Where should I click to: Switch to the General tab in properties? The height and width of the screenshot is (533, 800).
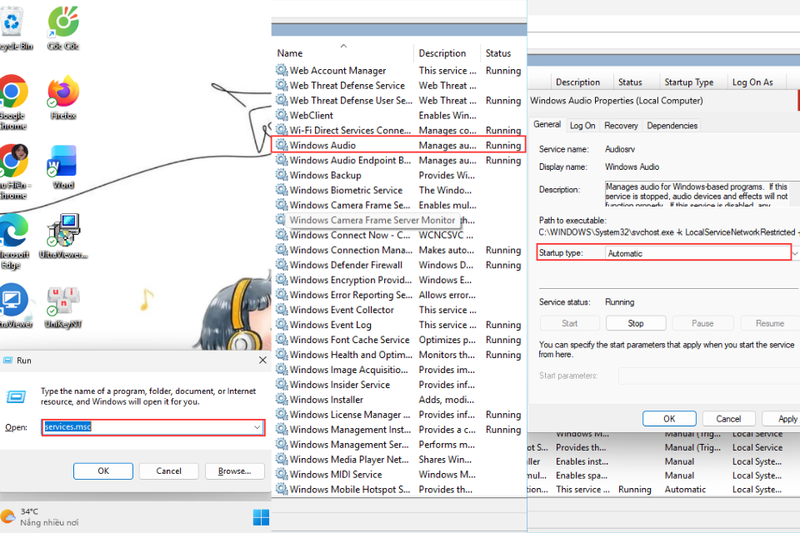547,124
